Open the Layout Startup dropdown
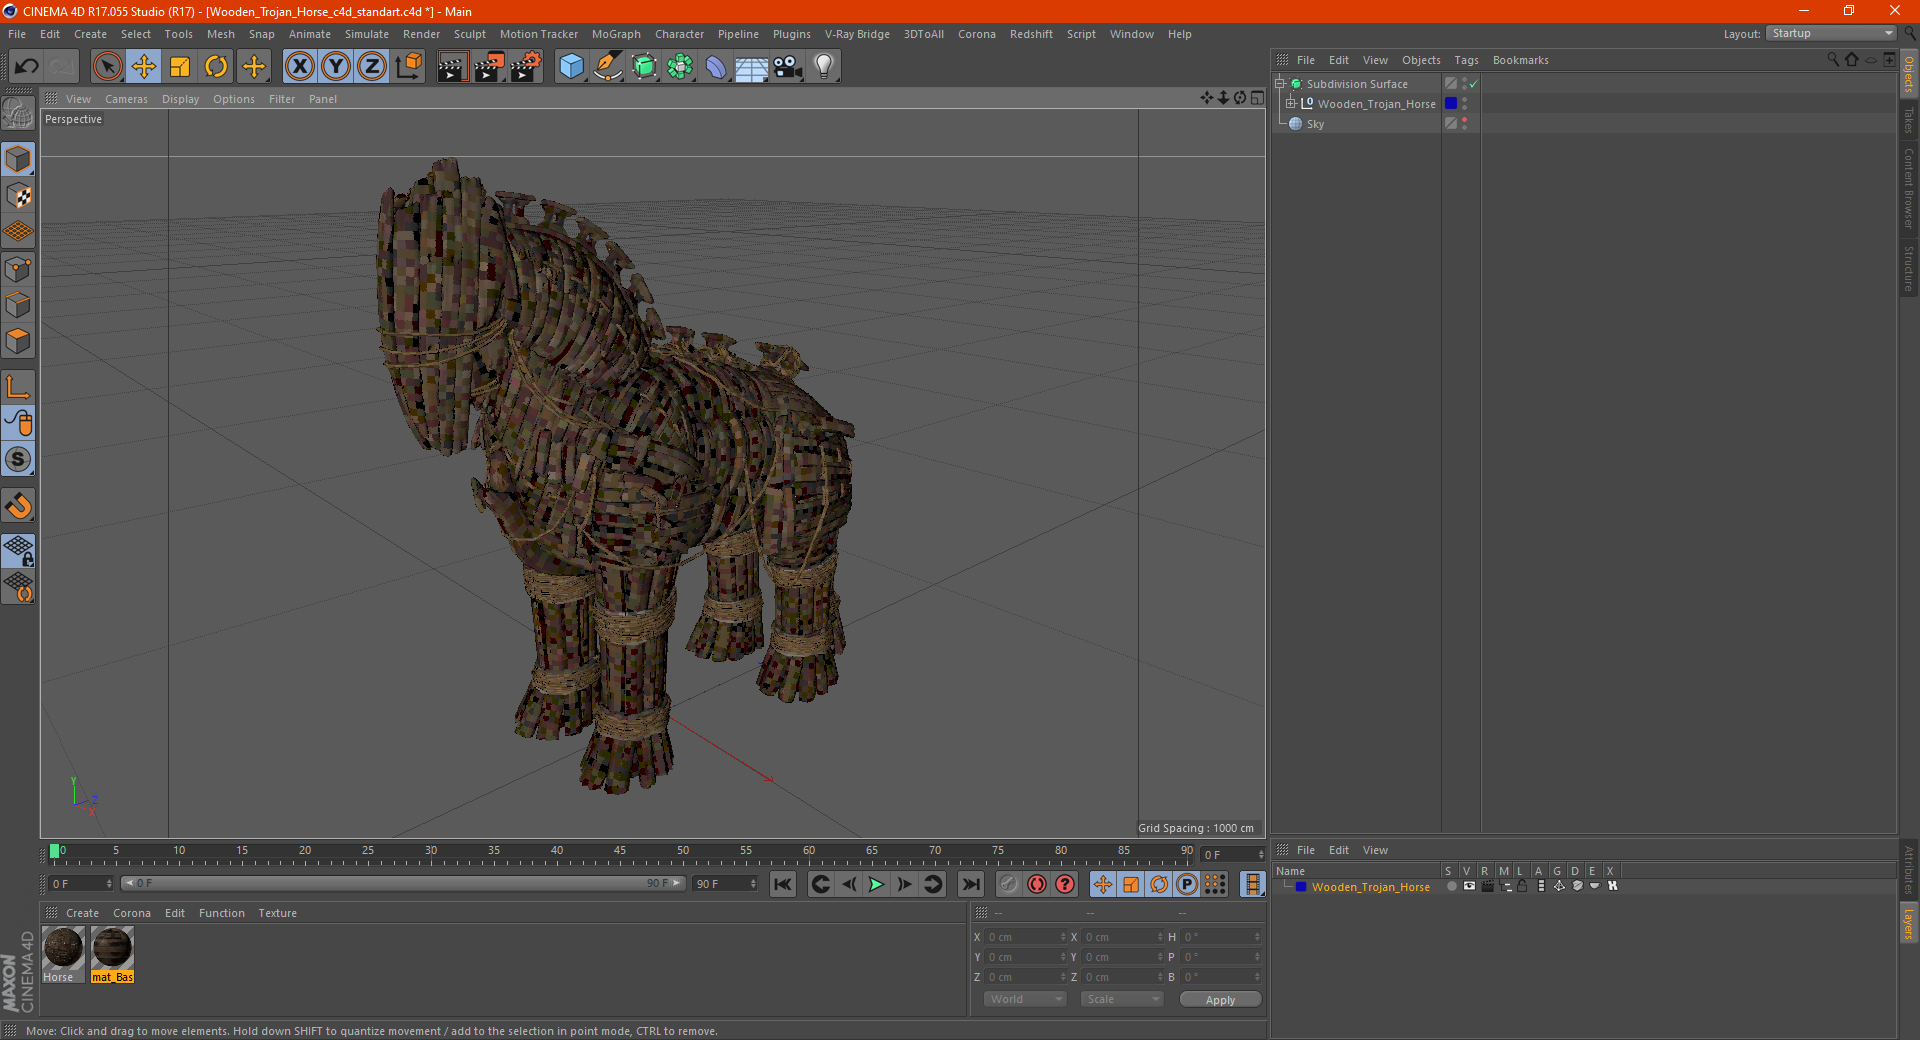 pyautogui.click(x=1832, y=34)
